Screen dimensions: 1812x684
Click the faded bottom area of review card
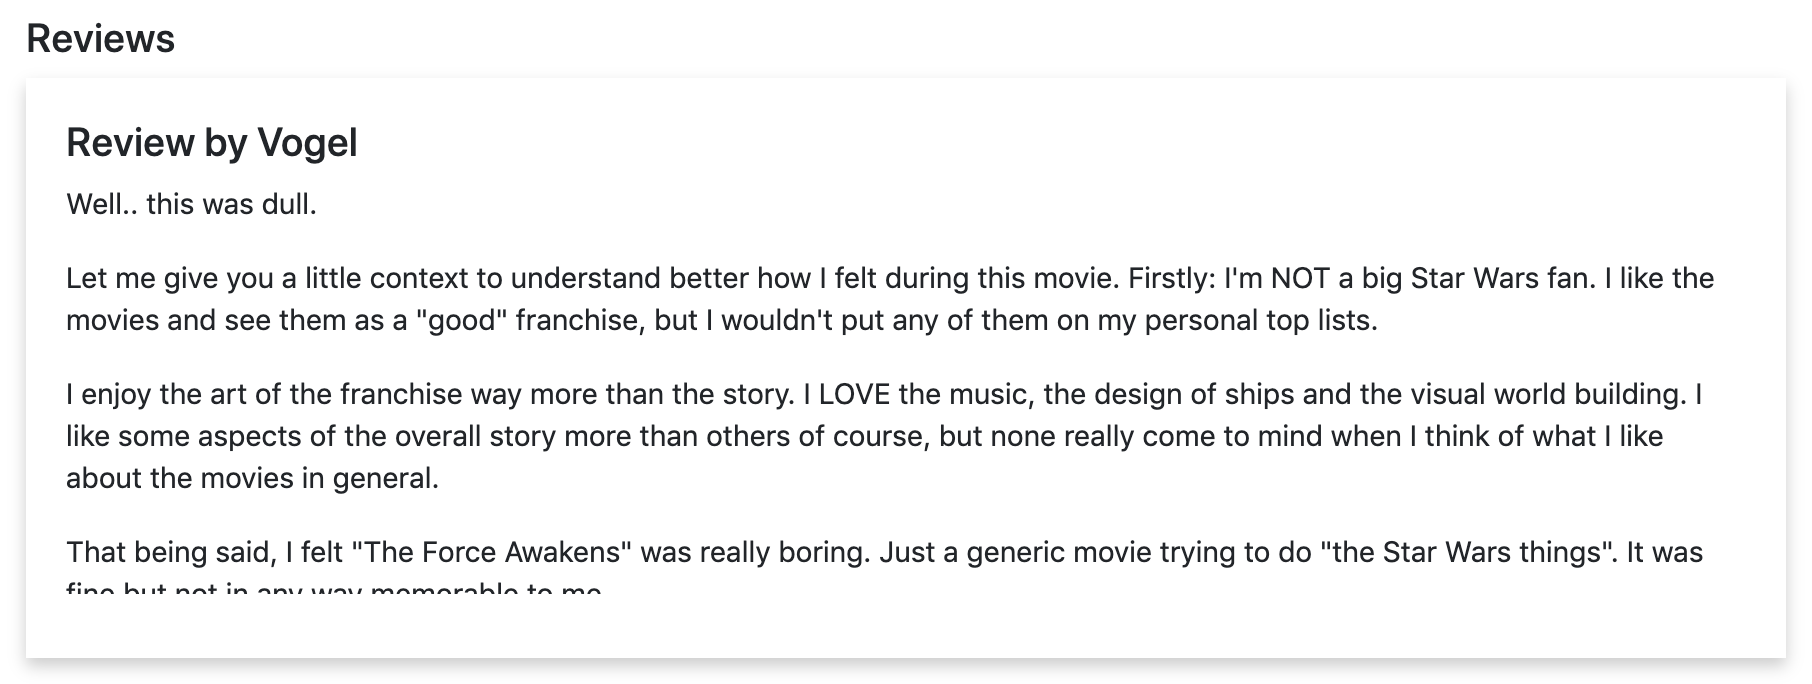(x=905, y=625)
